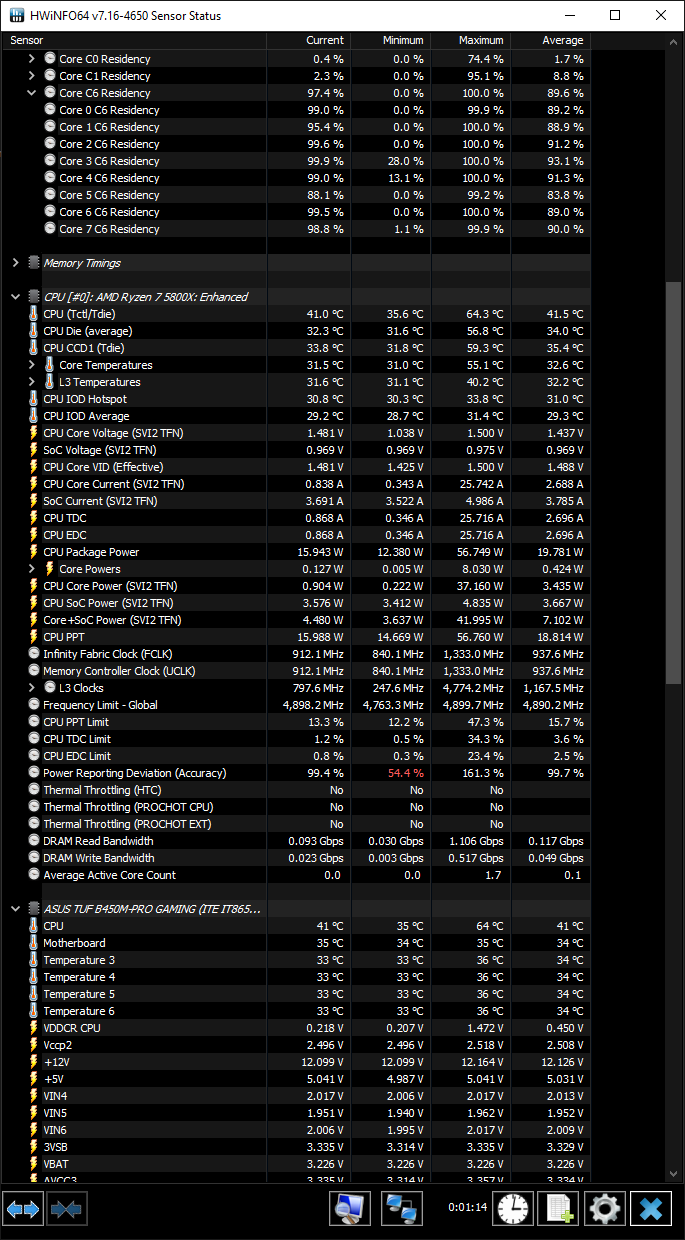Select the CPU IOD Hotspot row

tap(297, 399)
